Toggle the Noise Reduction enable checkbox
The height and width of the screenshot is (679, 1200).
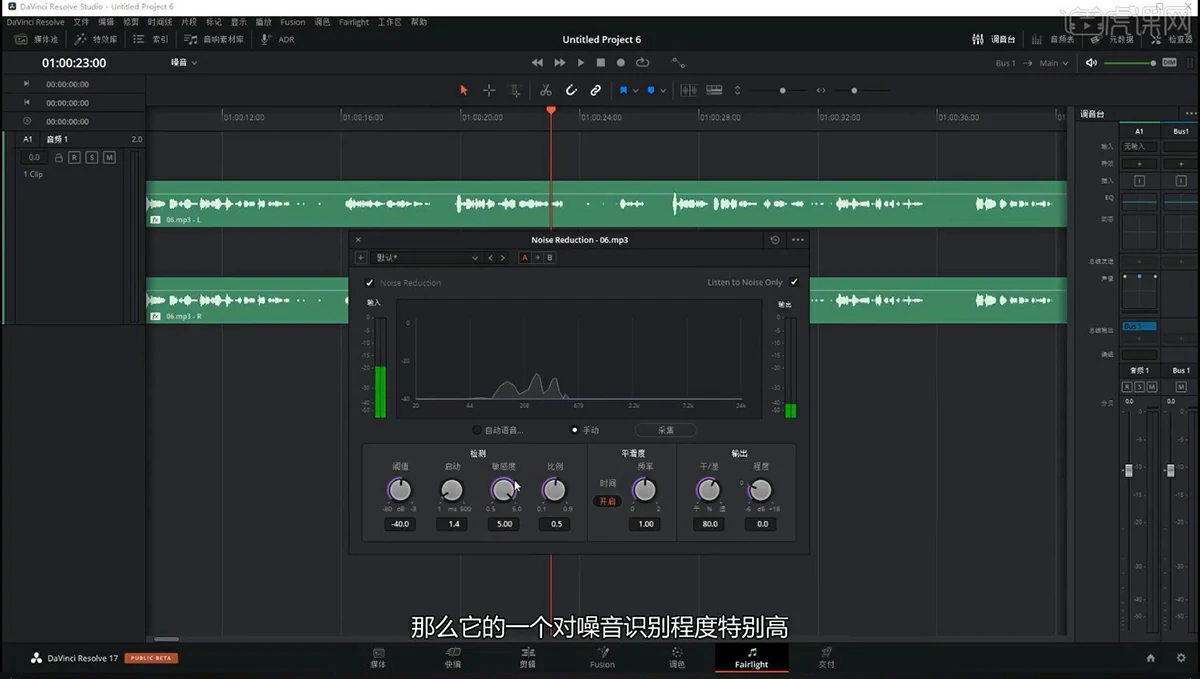pyautogui.click(x=370, y=283)
